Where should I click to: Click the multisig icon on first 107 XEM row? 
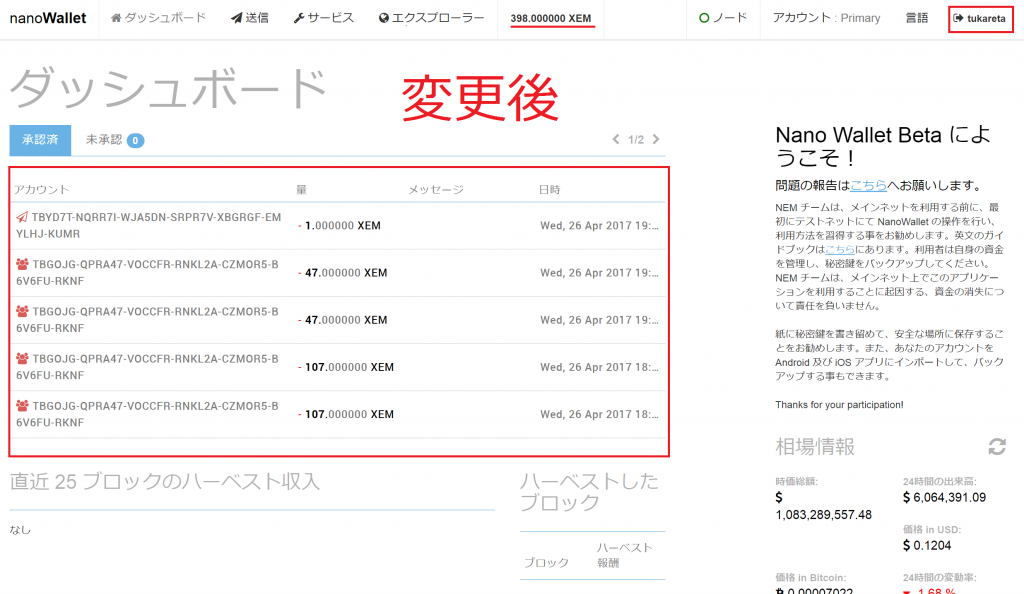(x=22, y=358)
